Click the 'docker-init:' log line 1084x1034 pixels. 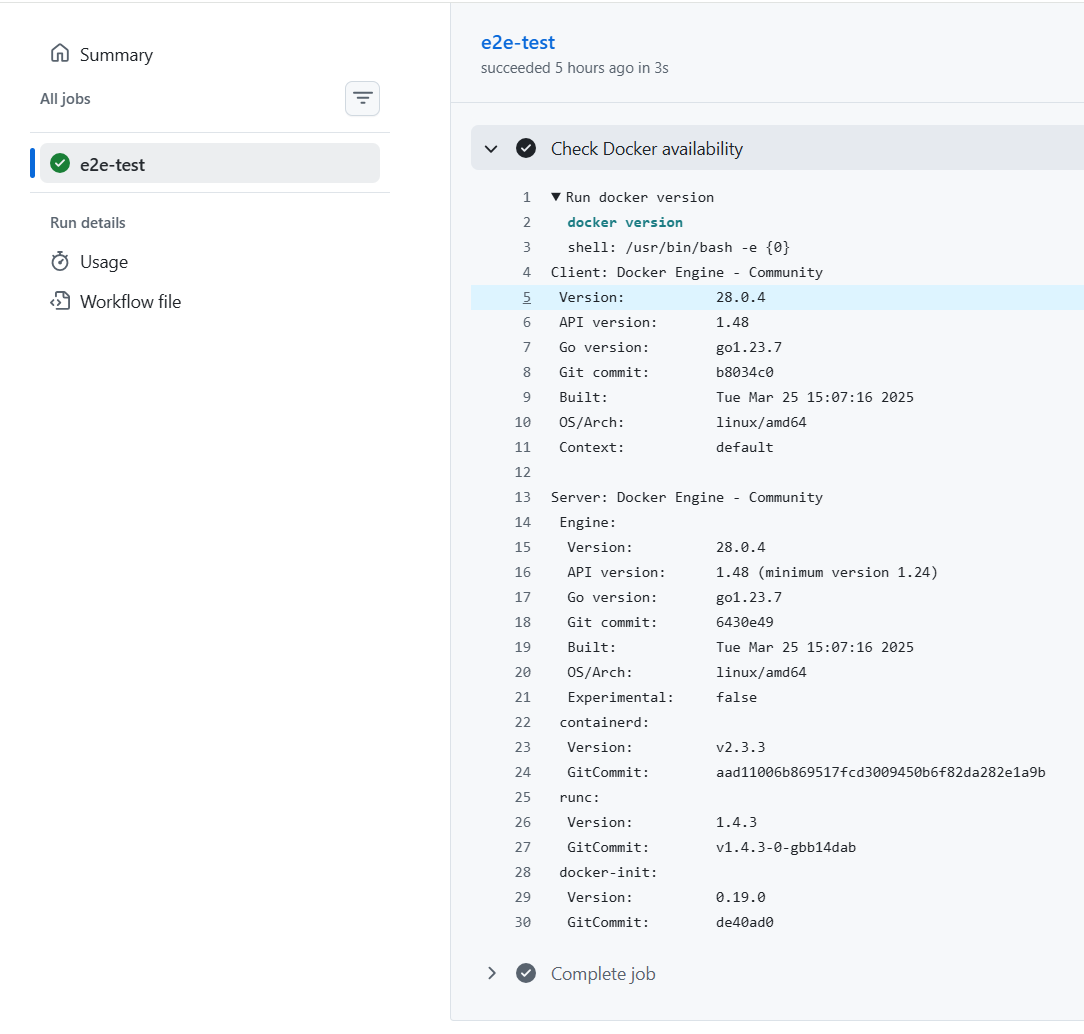click(608, 872)
